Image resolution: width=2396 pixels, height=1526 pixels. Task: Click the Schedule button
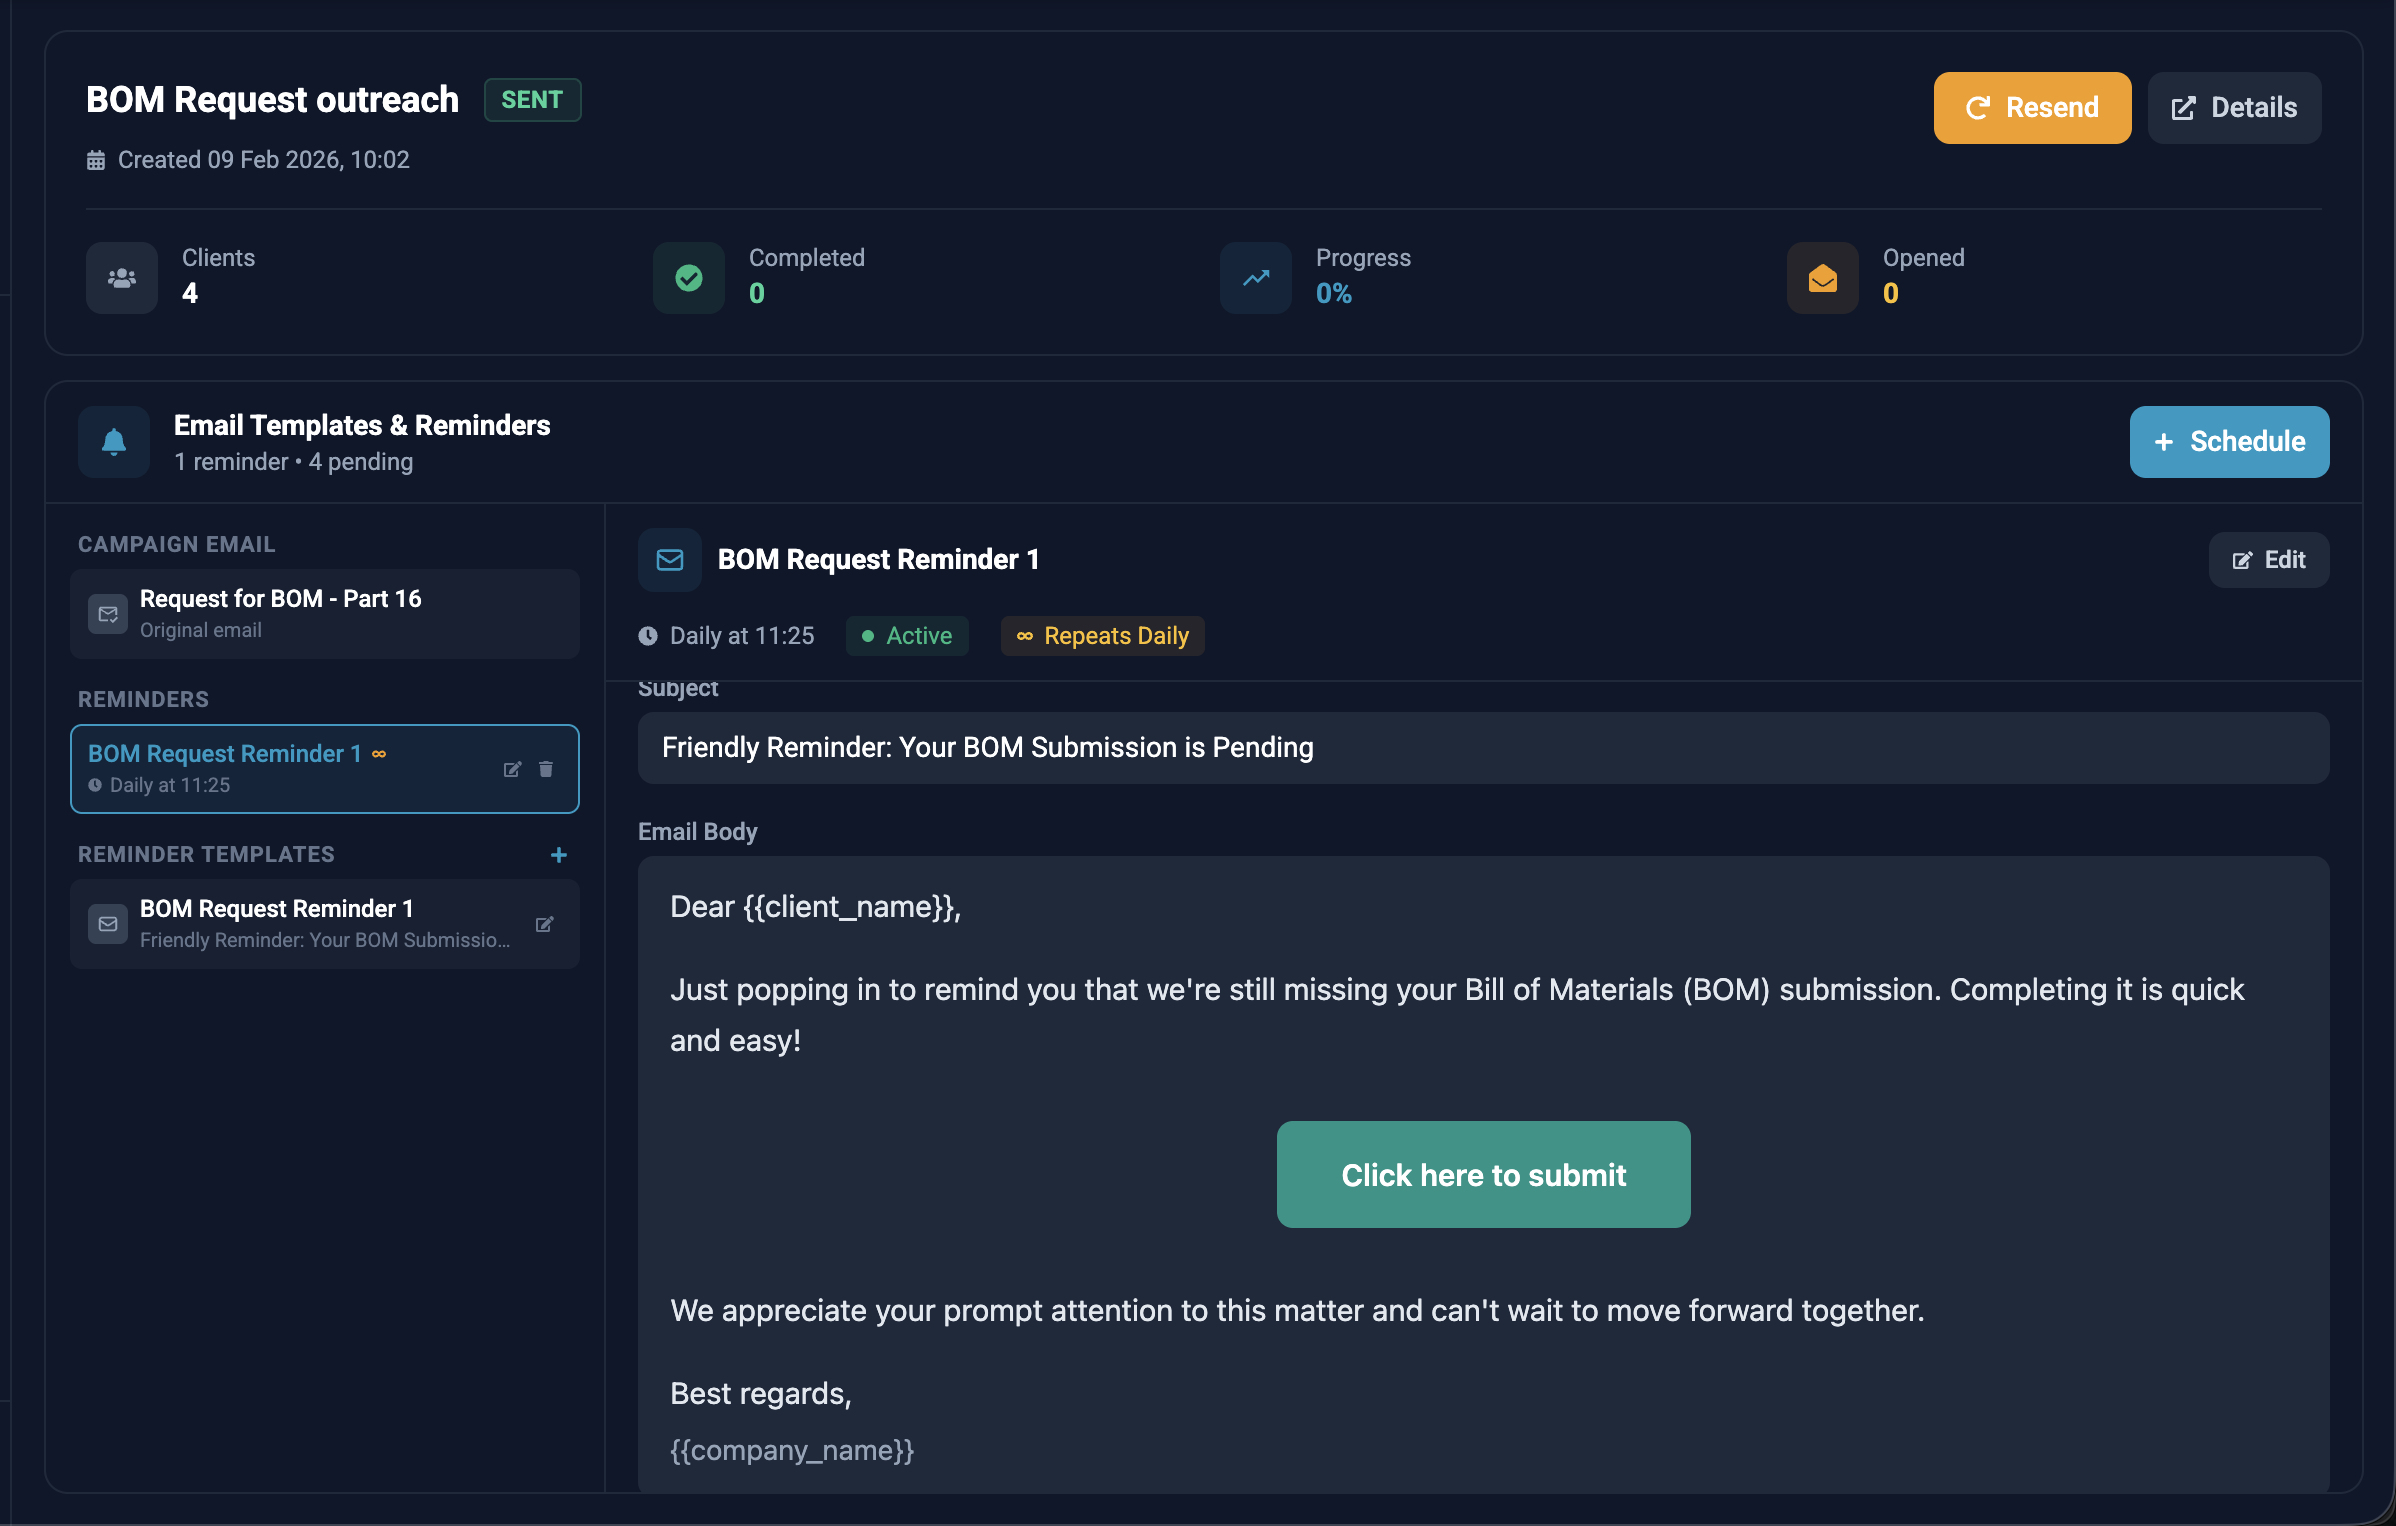click(2229, 442)
